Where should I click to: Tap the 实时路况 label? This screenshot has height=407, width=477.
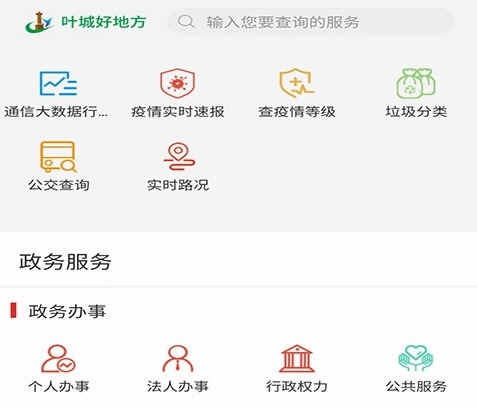[x=178, y=185]
